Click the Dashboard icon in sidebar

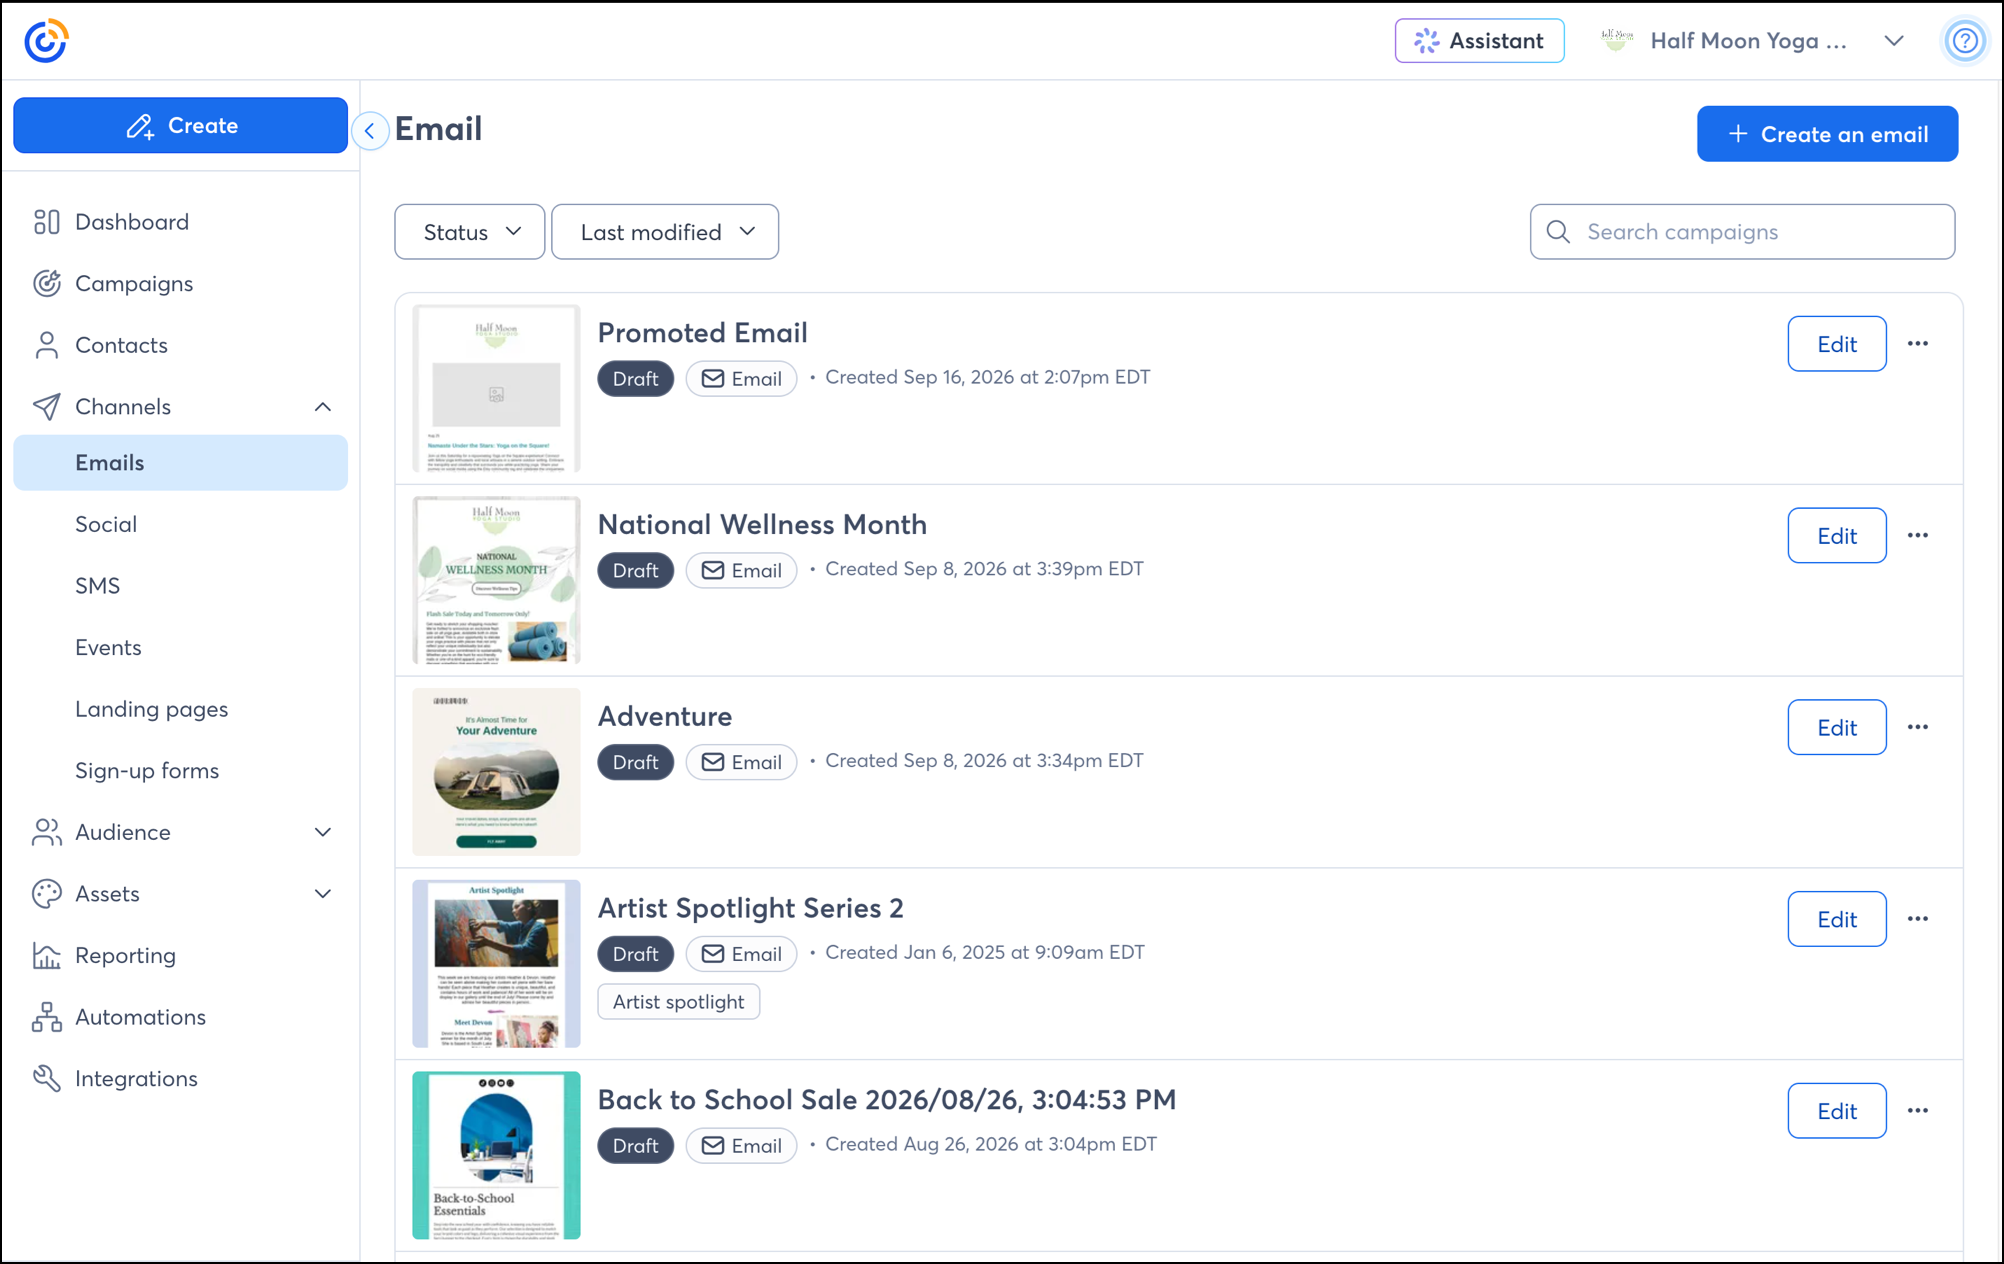(46, 222)
